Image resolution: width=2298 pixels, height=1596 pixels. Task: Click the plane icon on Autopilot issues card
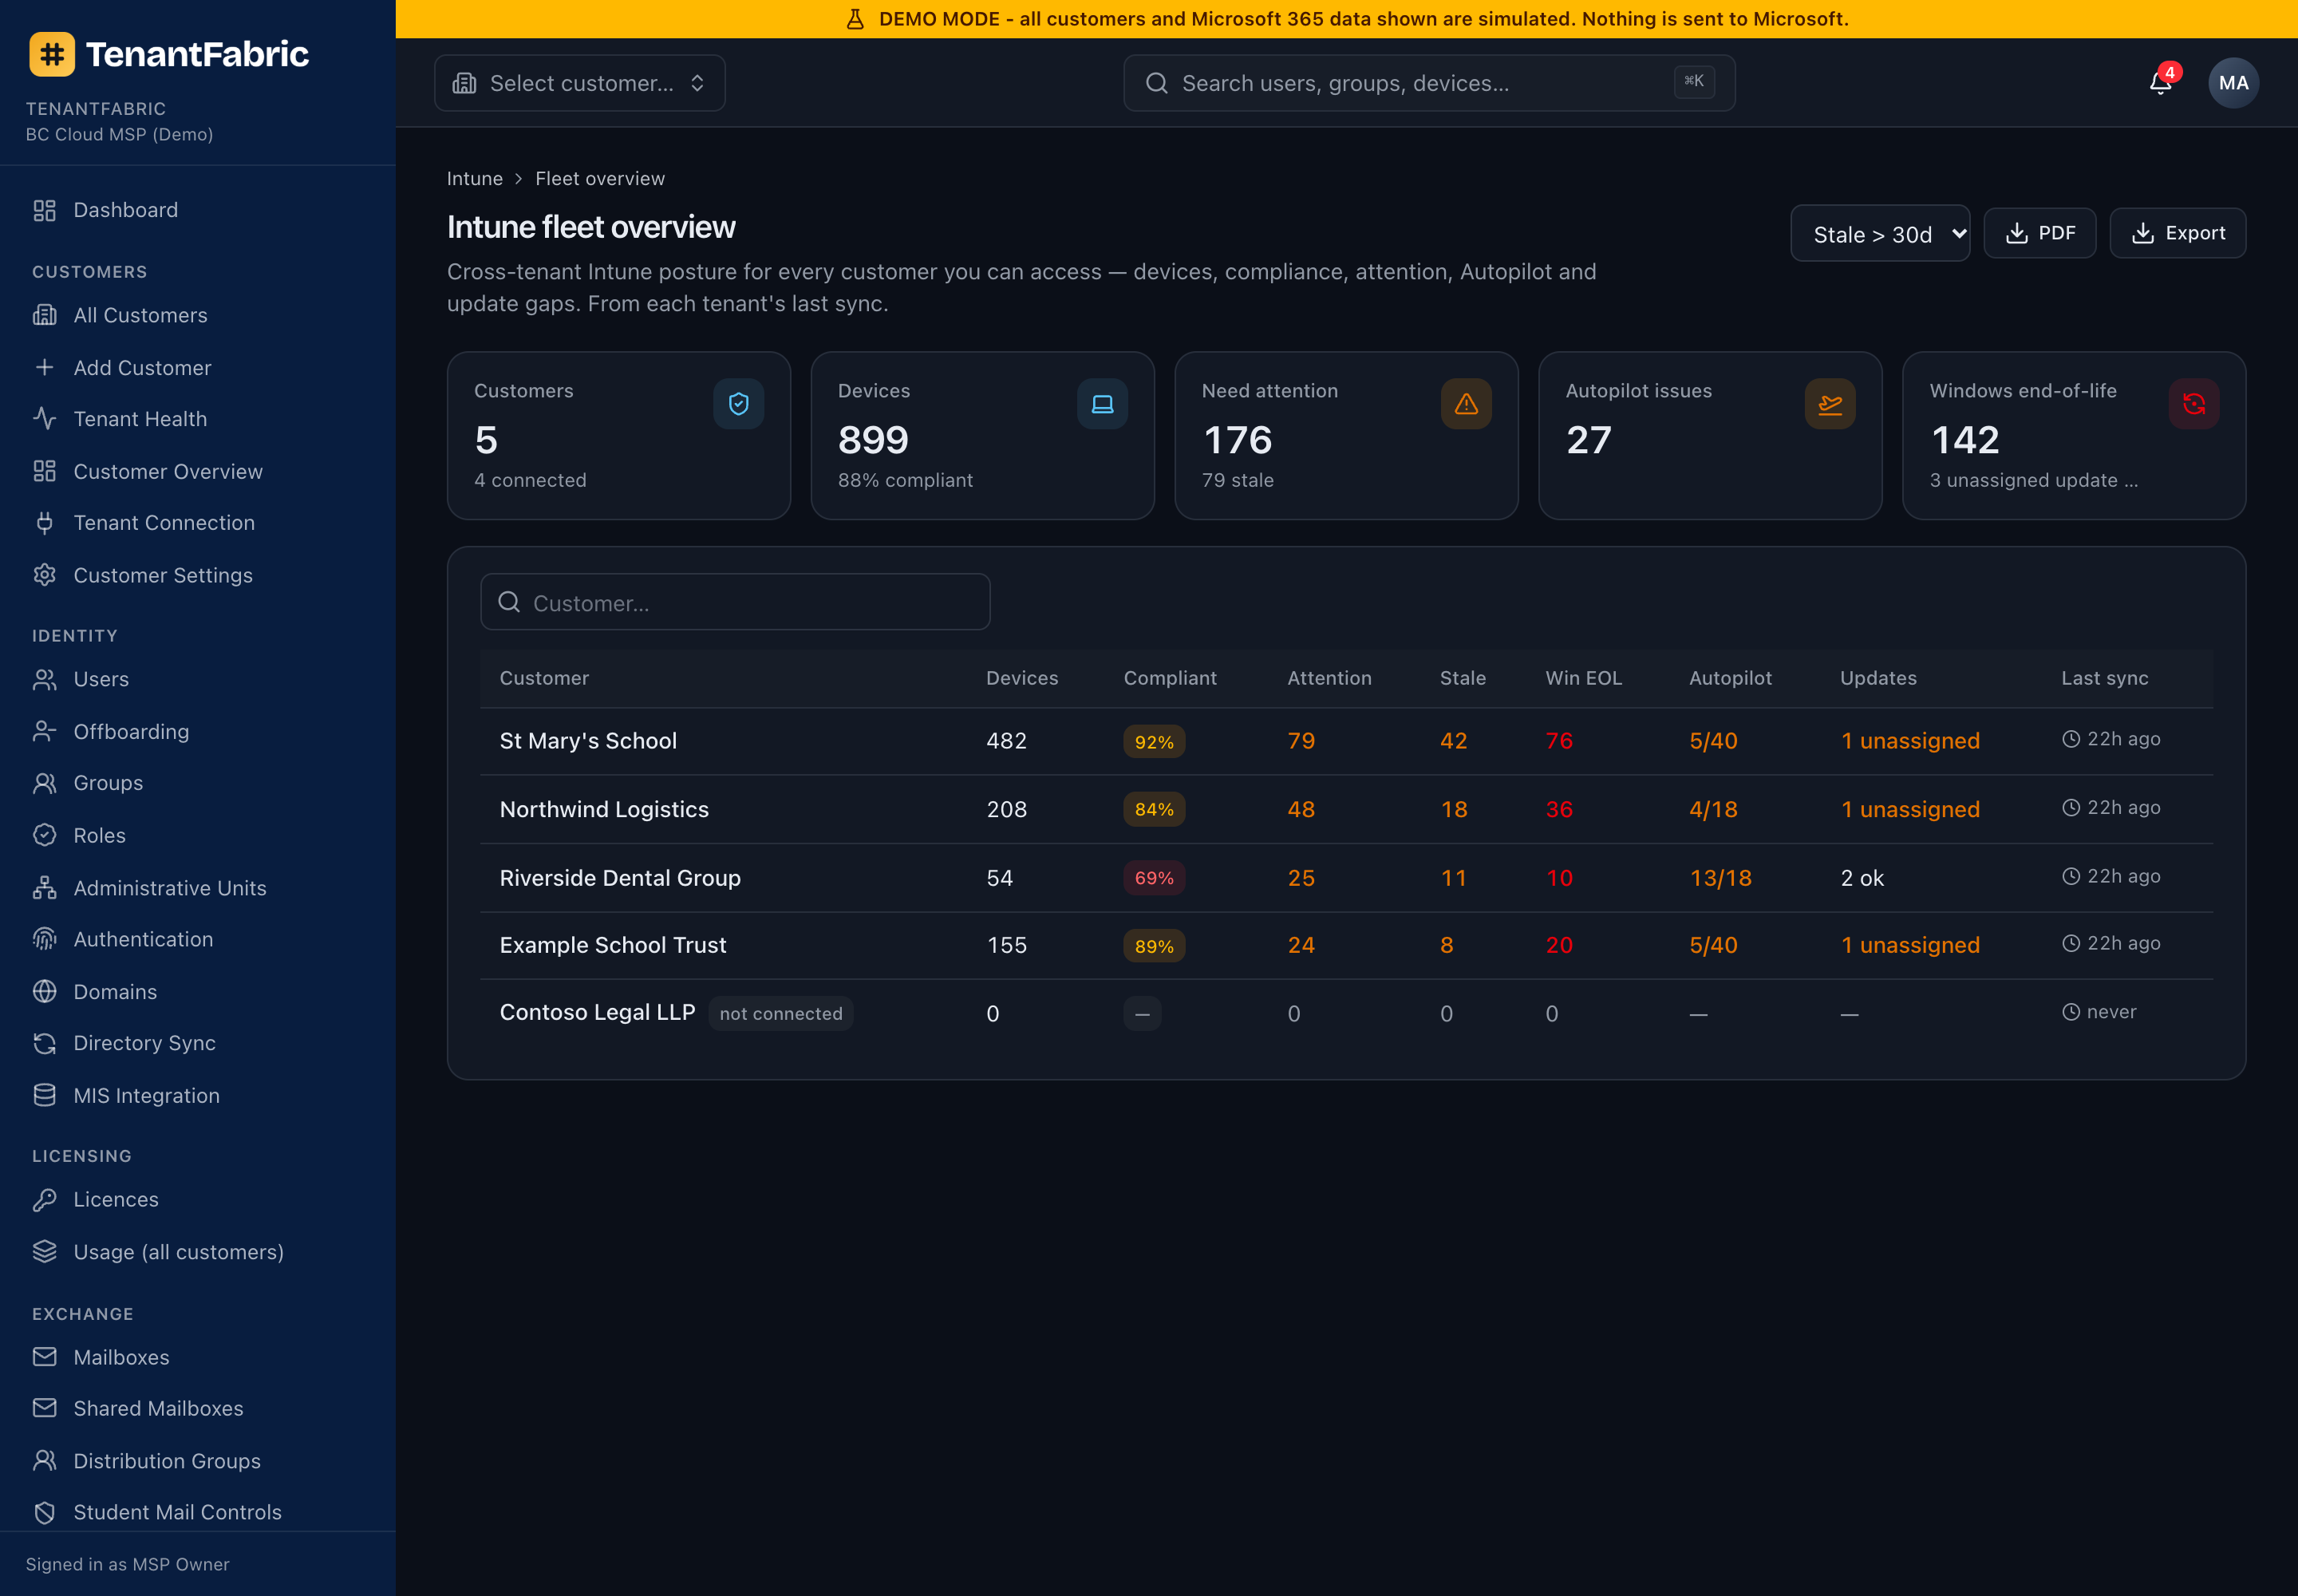1830,404
